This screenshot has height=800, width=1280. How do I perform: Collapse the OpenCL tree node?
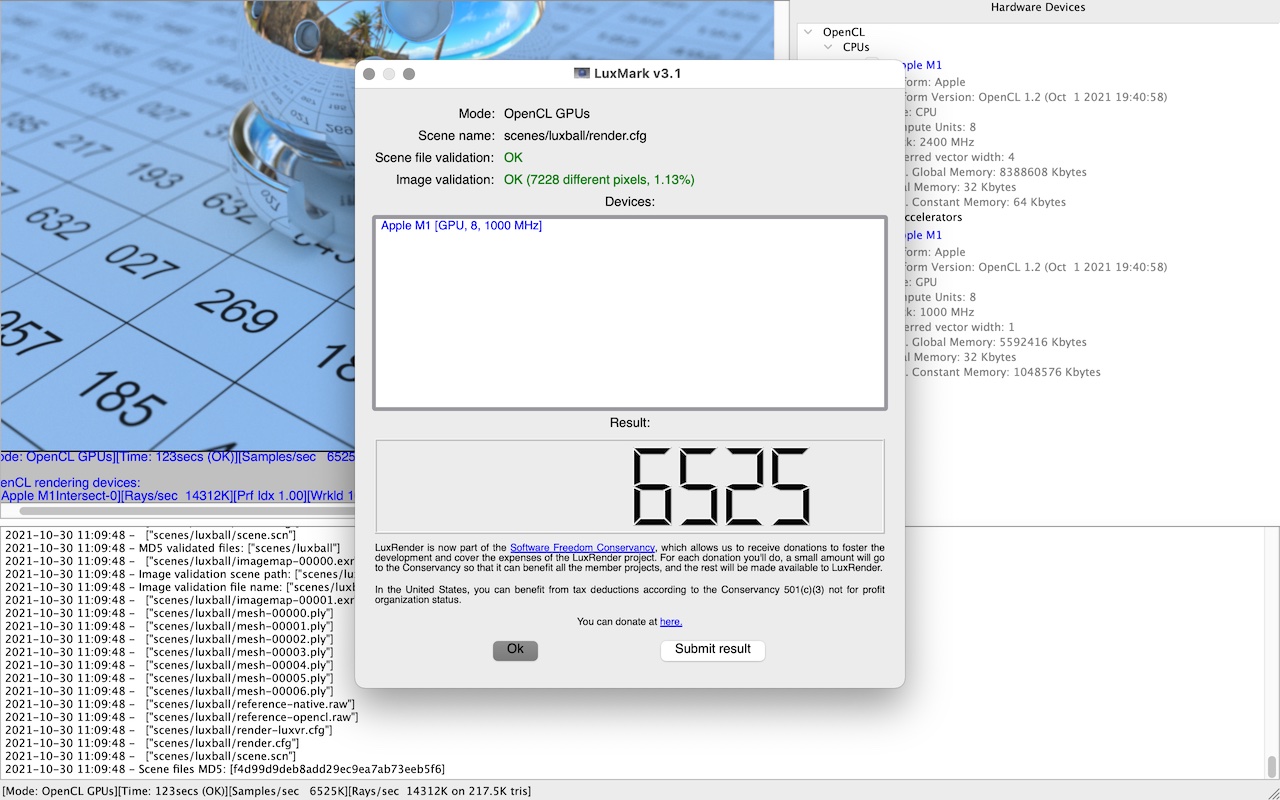pos(808,32)
